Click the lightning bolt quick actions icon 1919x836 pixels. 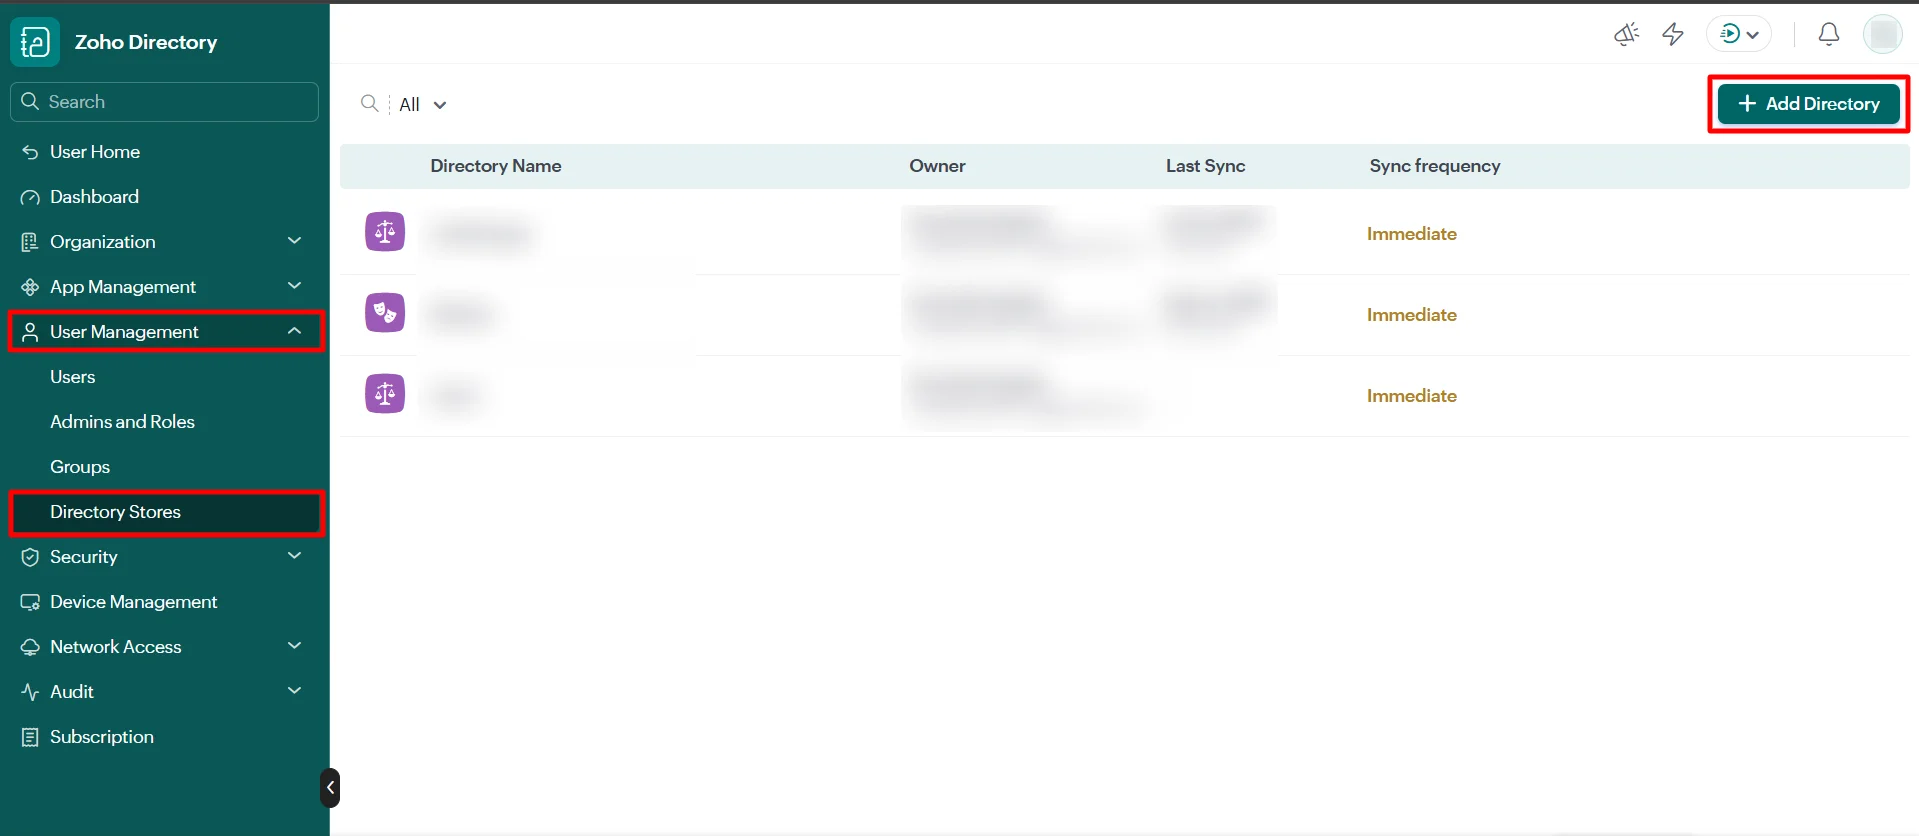coord(1673,34)
